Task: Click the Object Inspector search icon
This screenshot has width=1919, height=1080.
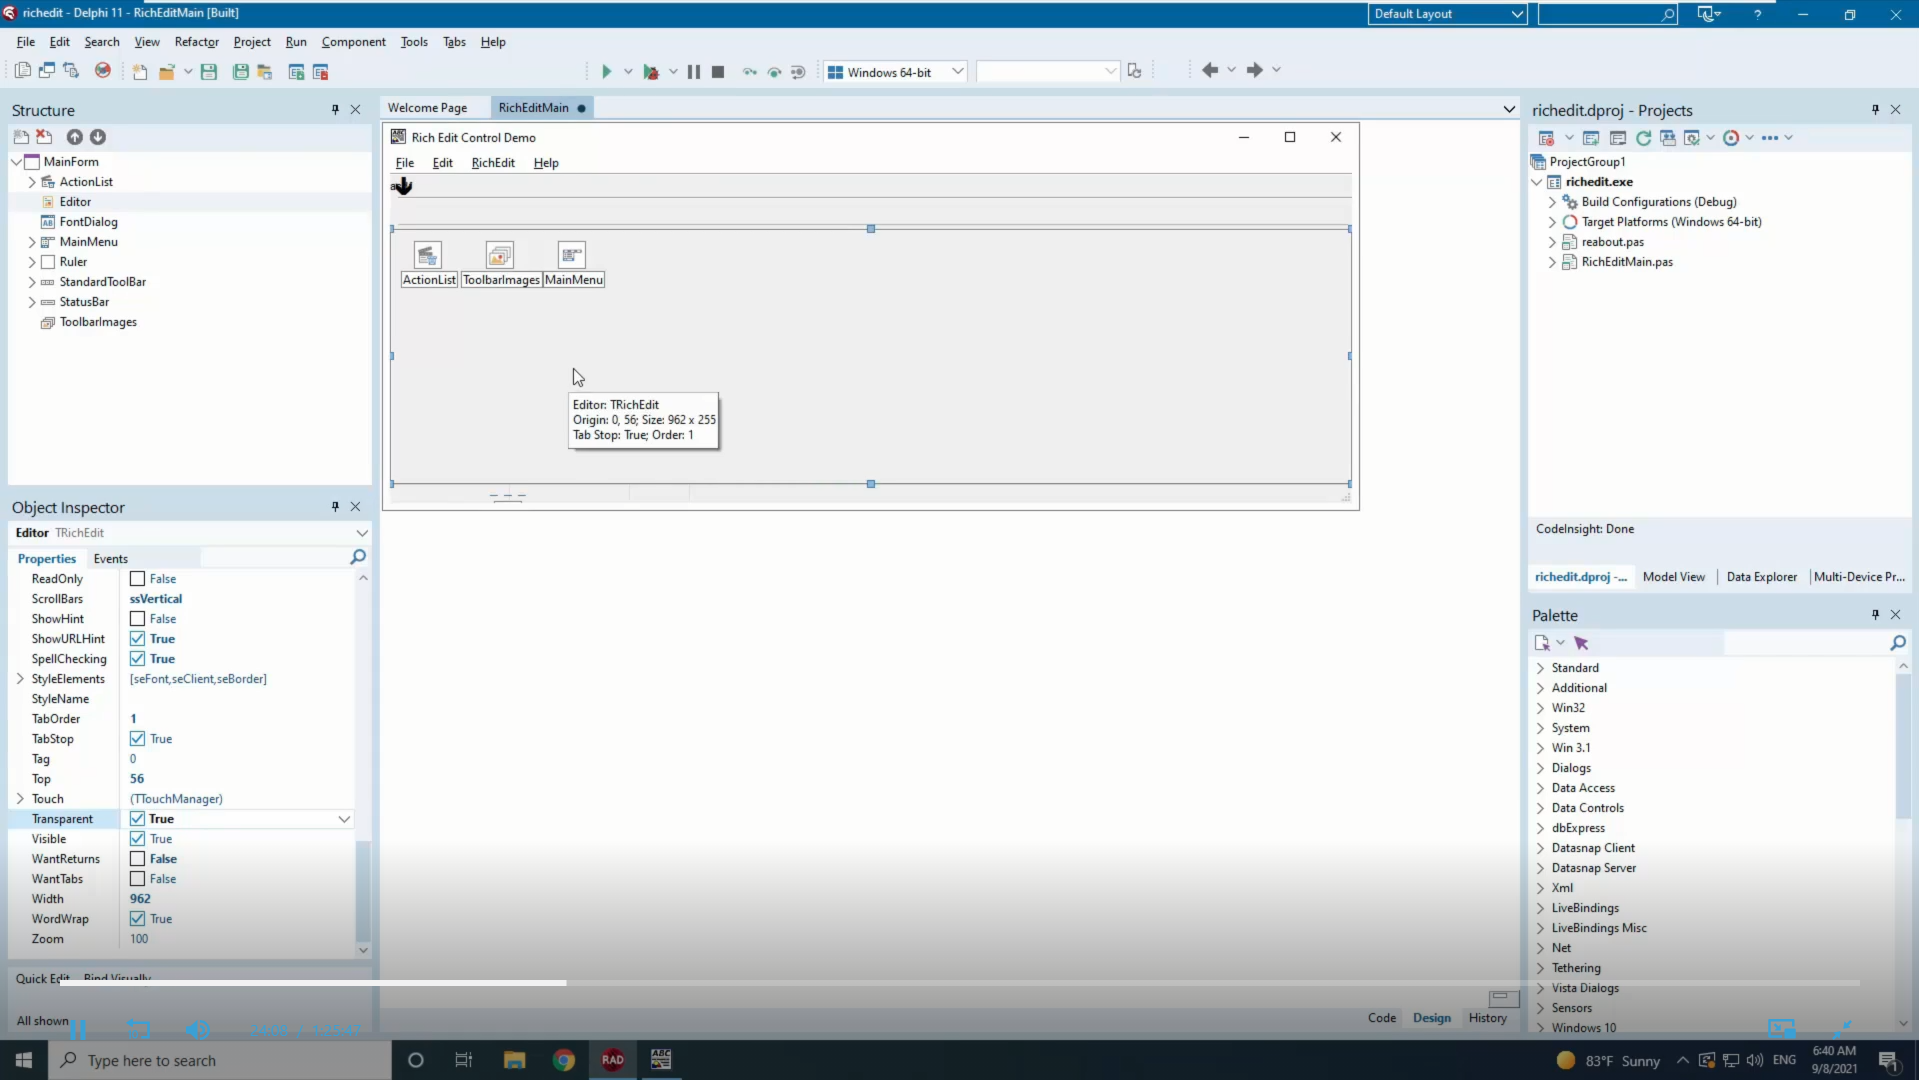Action: [x=358, y=557]
